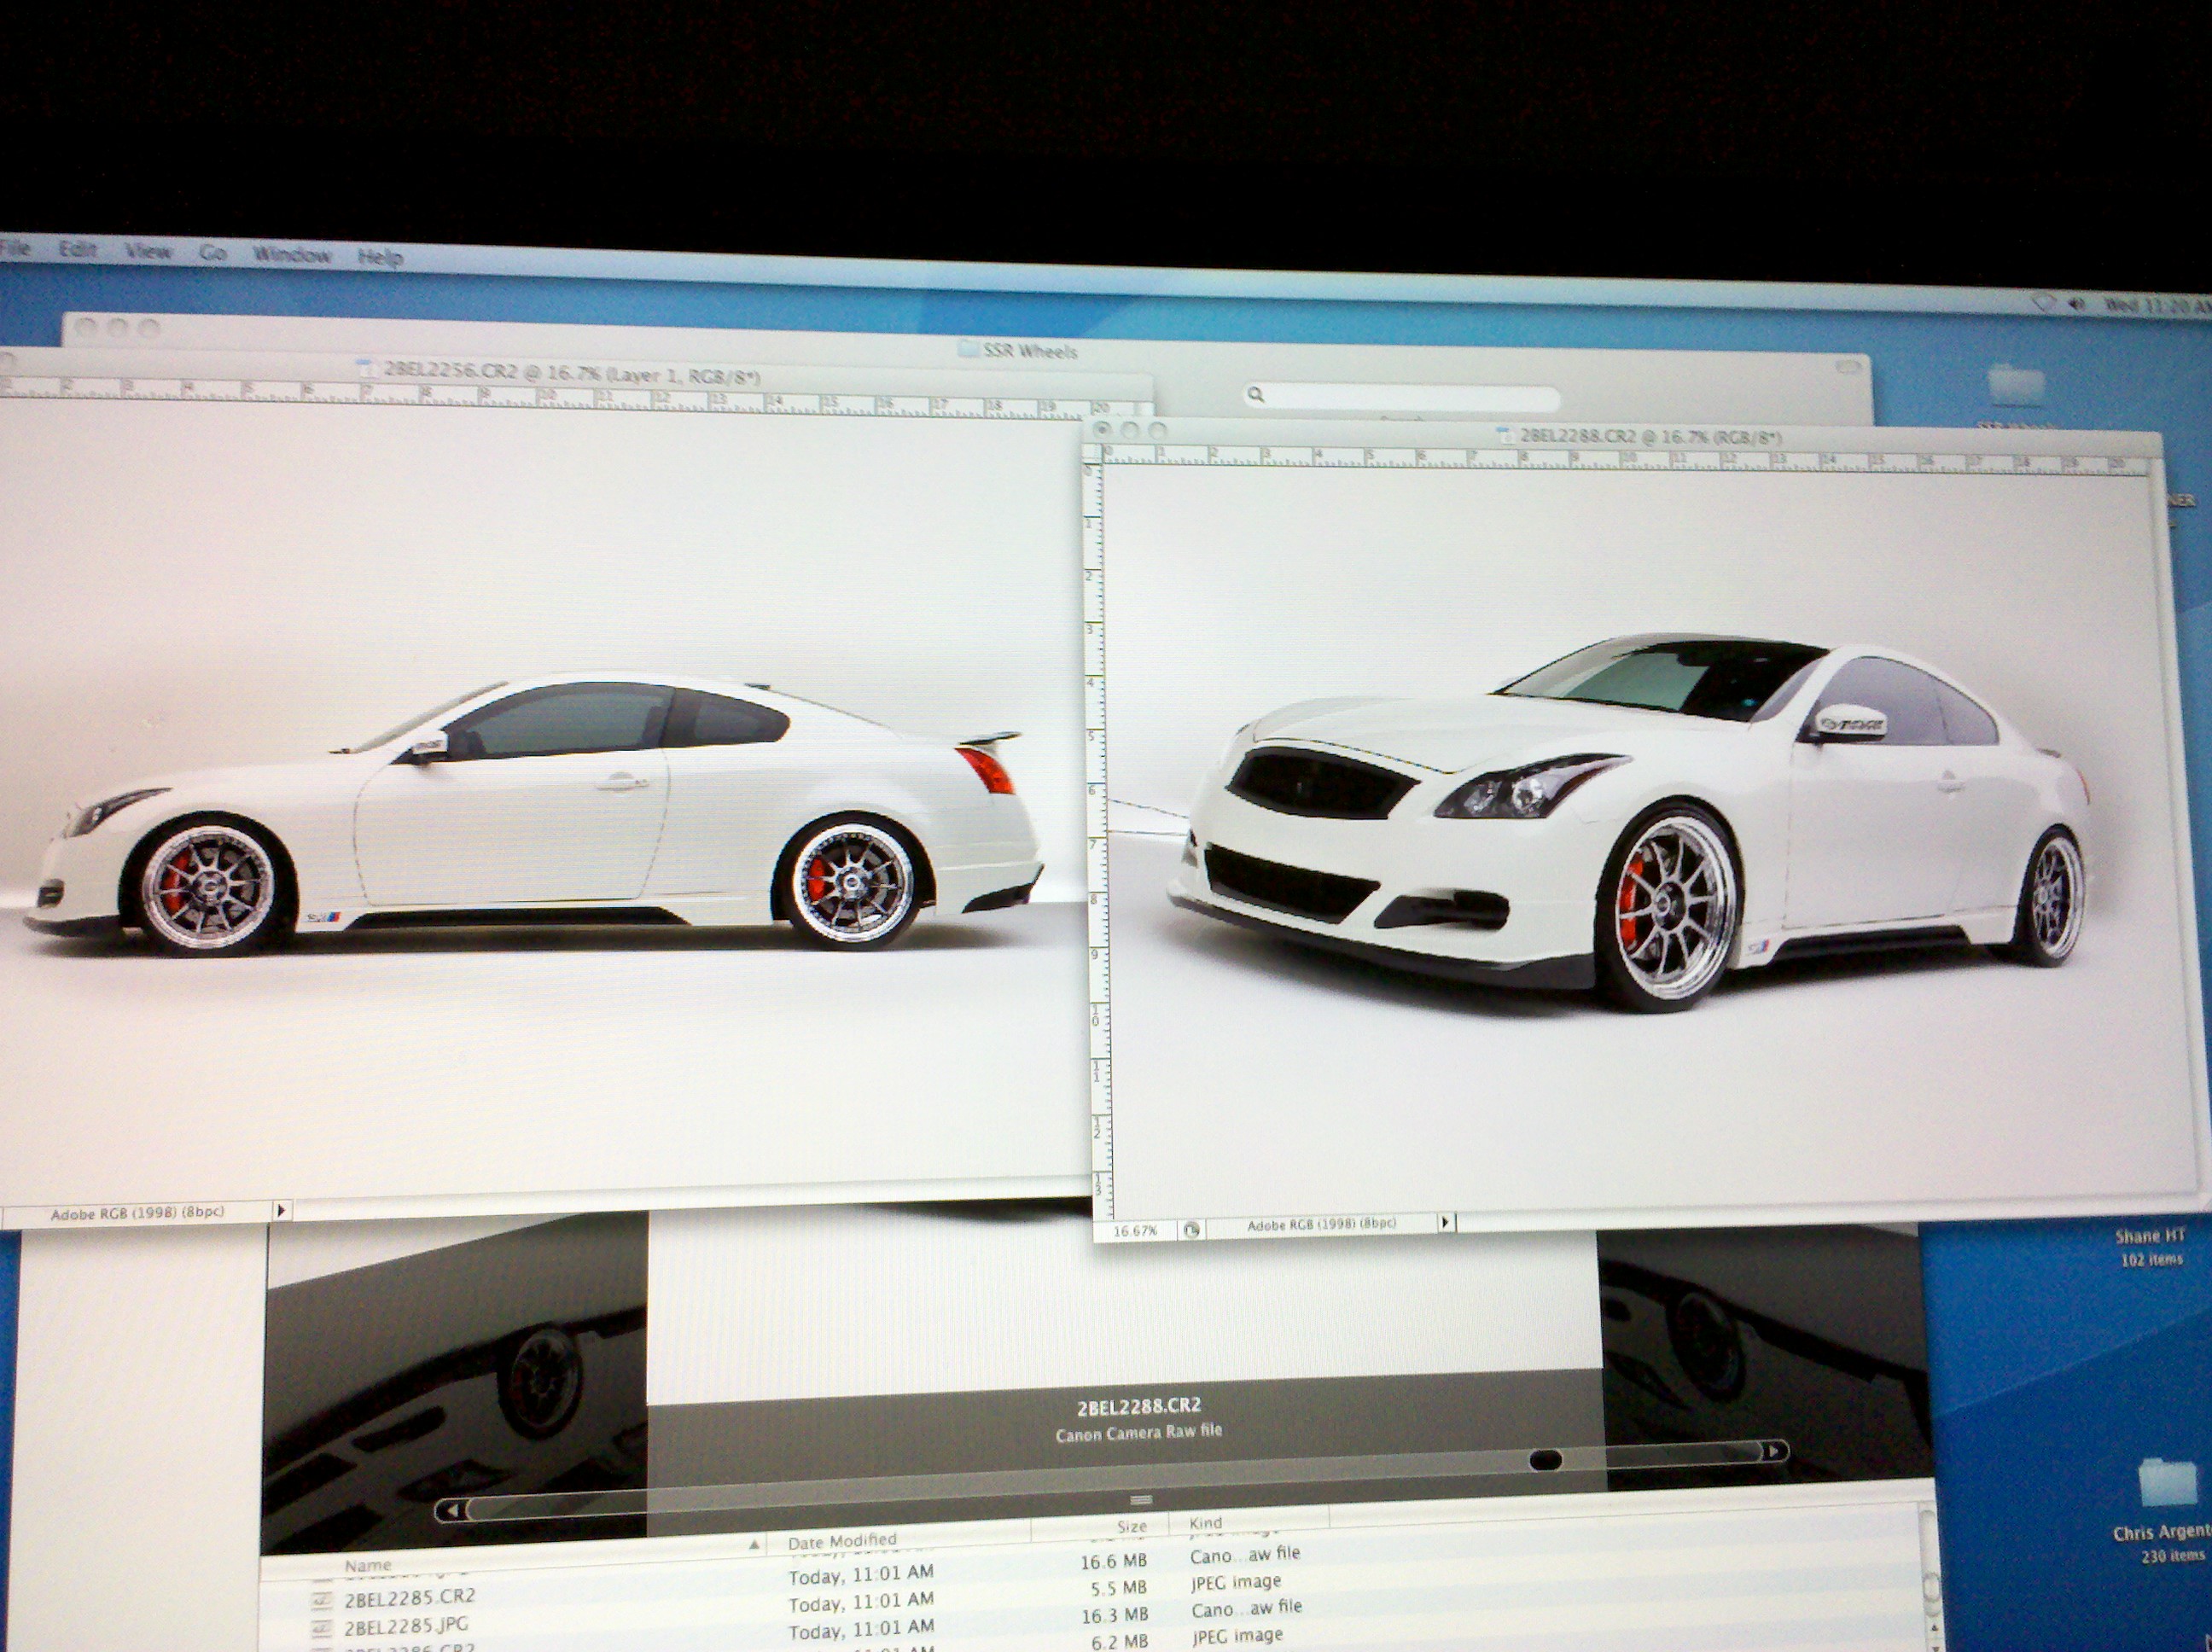
Task: Sort files by Size column header
Action: [x=1131, y=1527]
